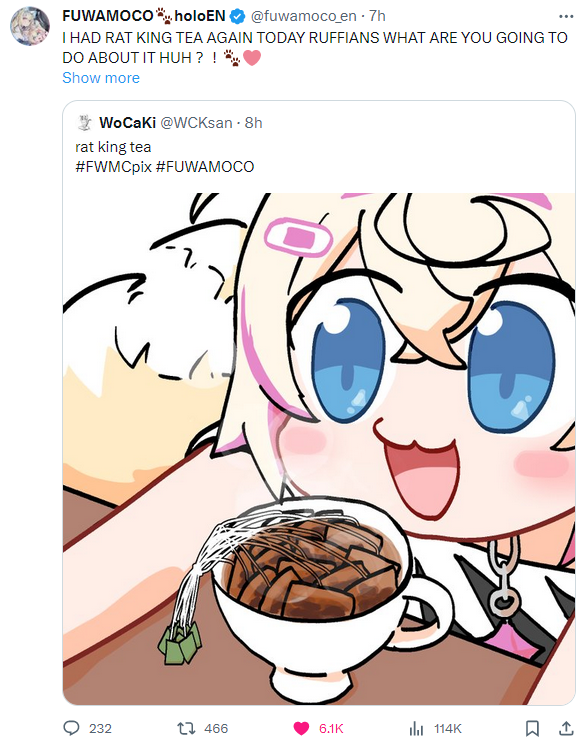The width and height of the screenshot is (587, 747).
Task: Open the view analytics bar chart icon
Action: pyautogui.click(x=416, y=728)
